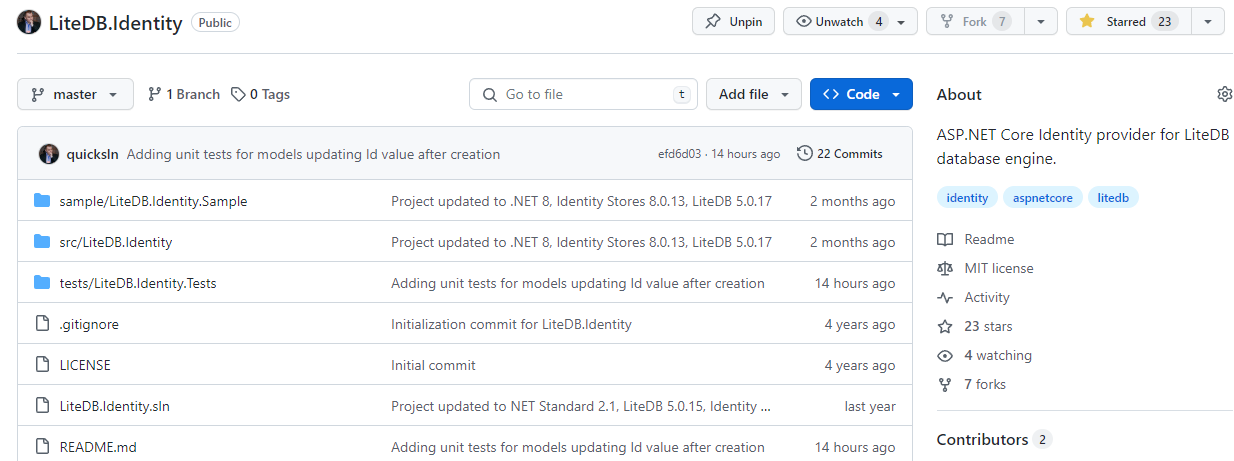
Task: Open the Activity pulse icon link
Action: pos(945,297)
